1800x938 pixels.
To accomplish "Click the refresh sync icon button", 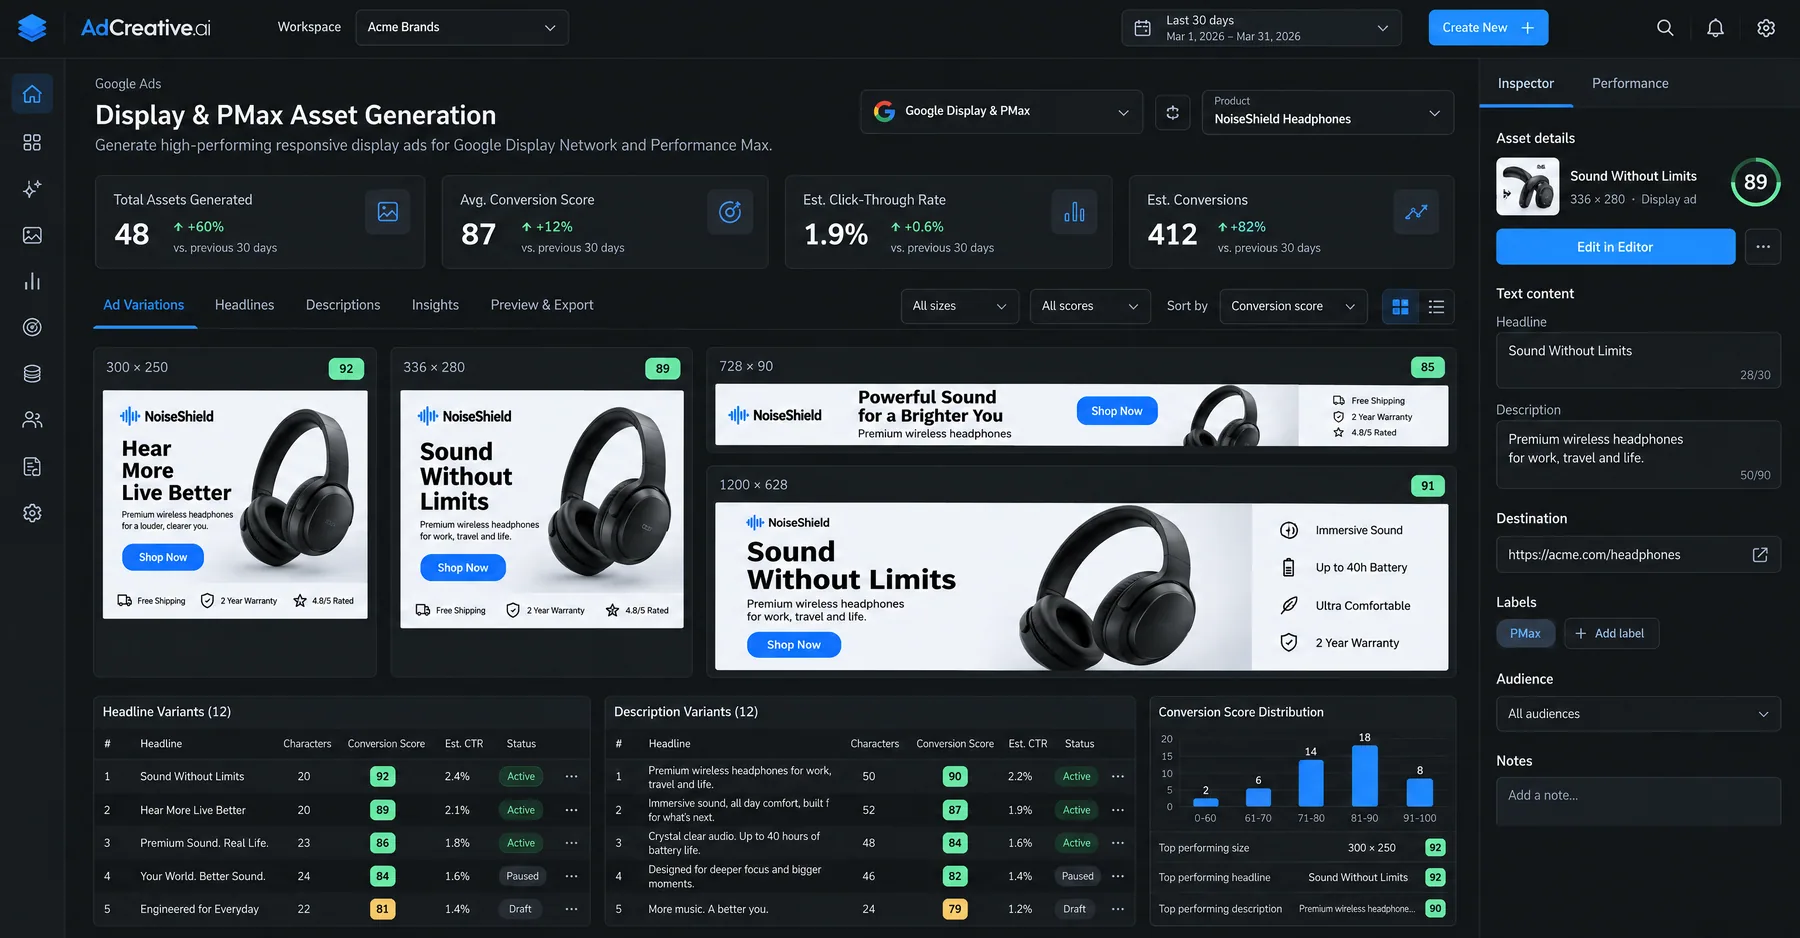I will point(1172,112).
